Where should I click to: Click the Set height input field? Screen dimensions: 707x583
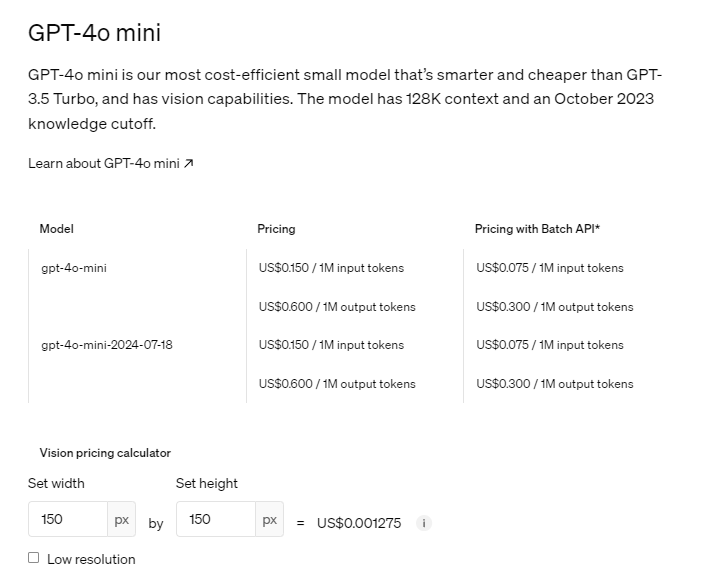(216, 519)
